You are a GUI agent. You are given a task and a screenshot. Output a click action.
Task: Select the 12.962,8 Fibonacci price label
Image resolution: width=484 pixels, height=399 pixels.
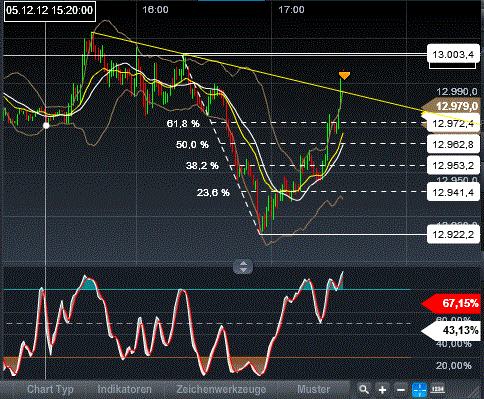click(x=453, y=145)
